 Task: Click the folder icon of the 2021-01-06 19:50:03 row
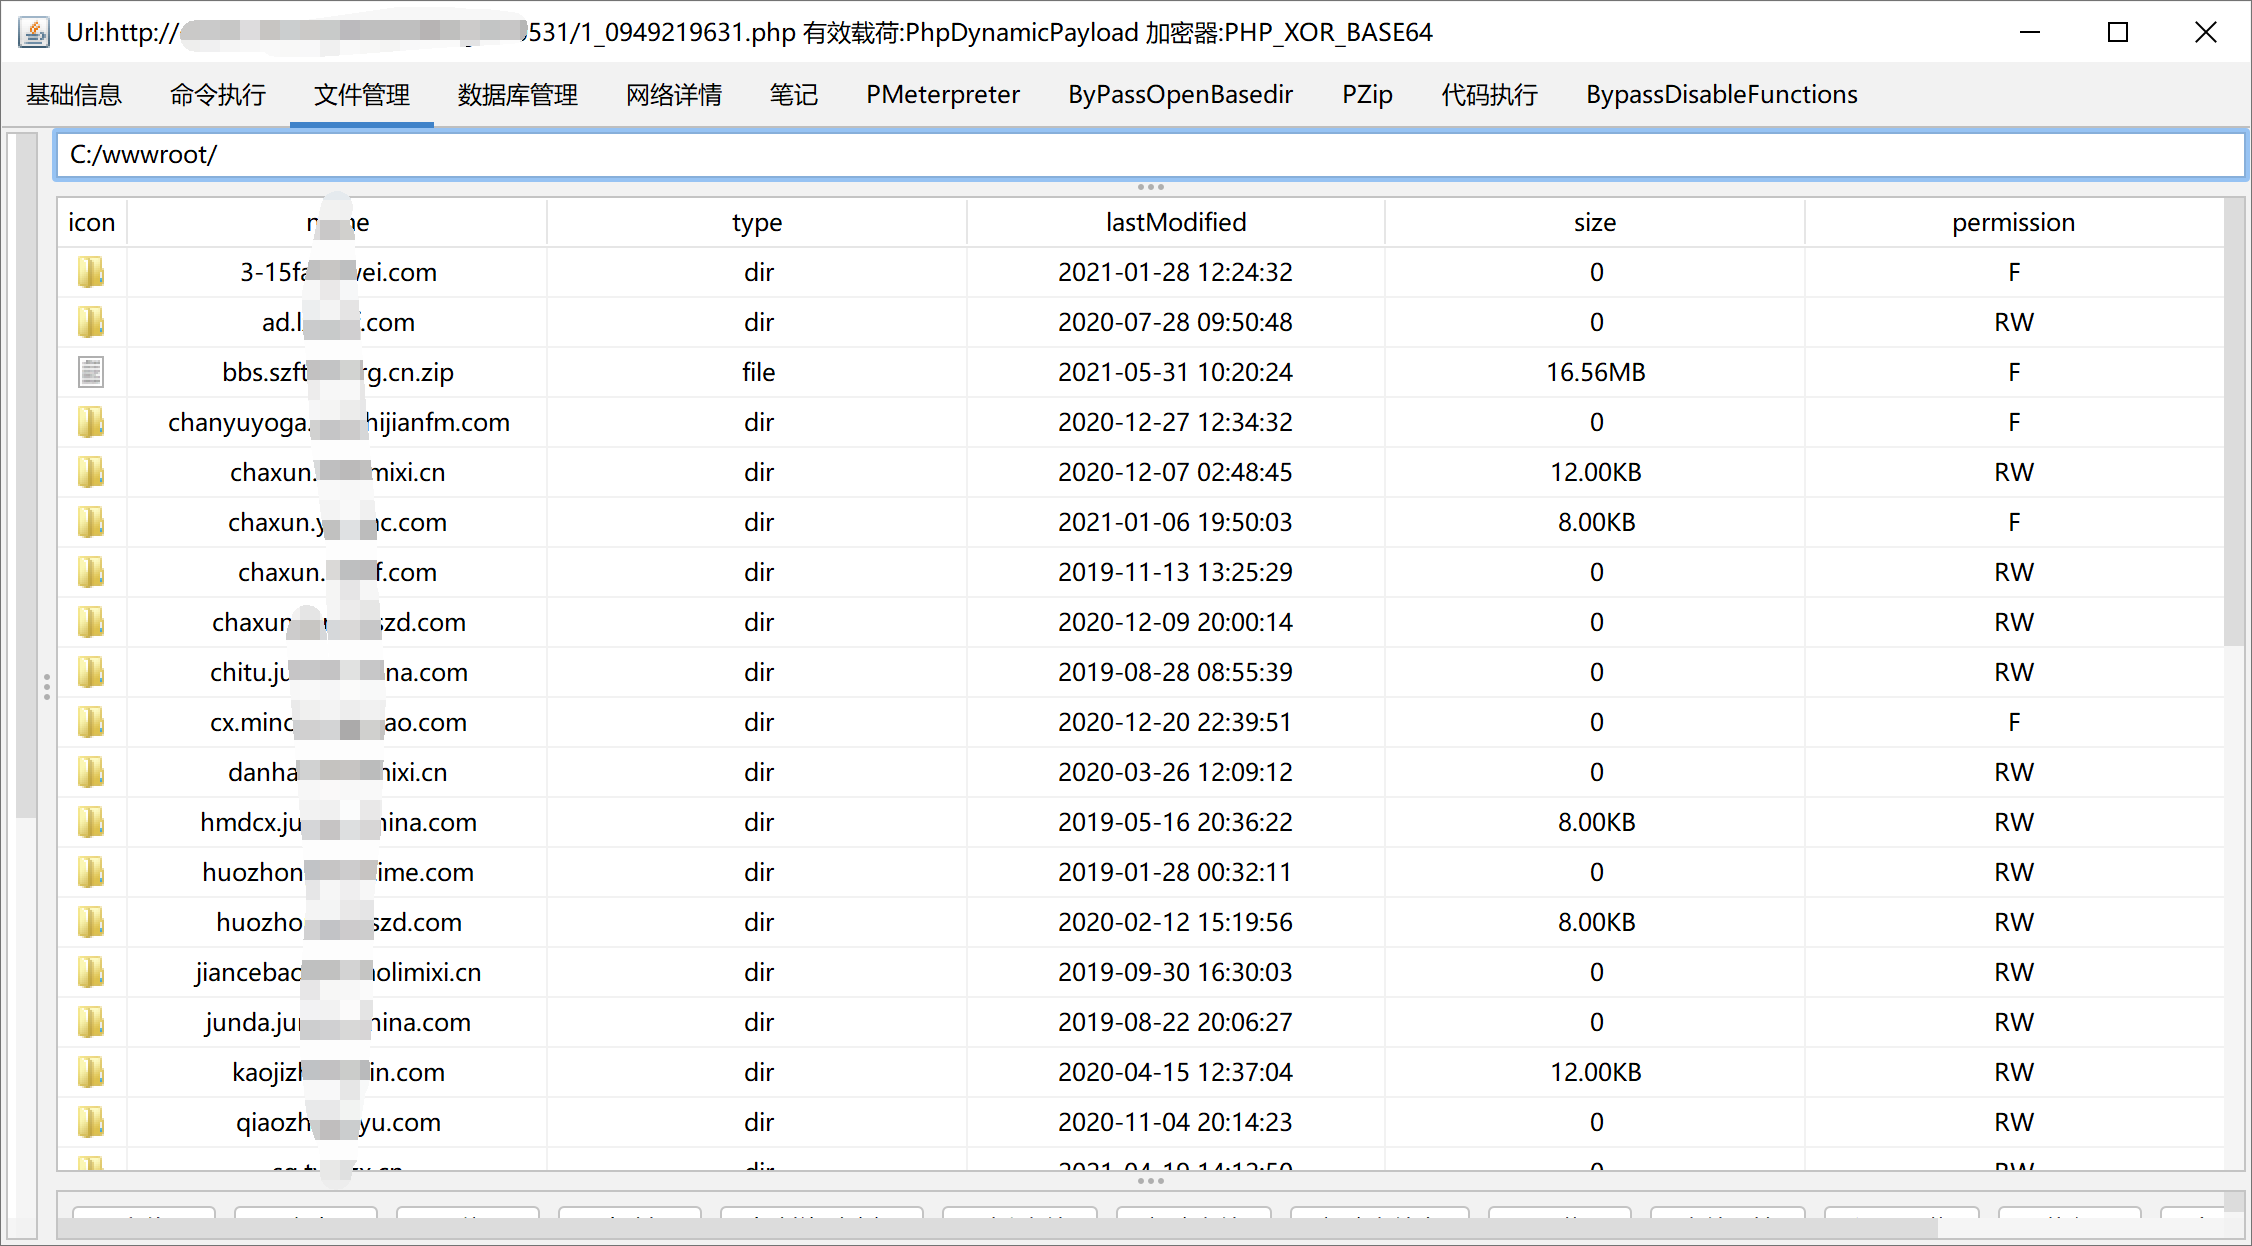coord(91,522)
